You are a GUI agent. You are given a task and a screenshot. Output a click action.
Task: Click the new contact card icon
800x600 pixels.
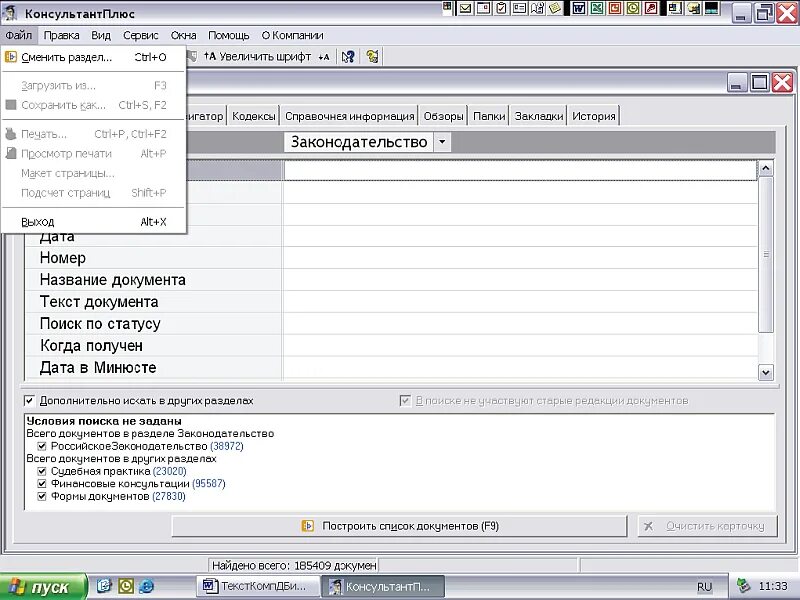(519, 8)
